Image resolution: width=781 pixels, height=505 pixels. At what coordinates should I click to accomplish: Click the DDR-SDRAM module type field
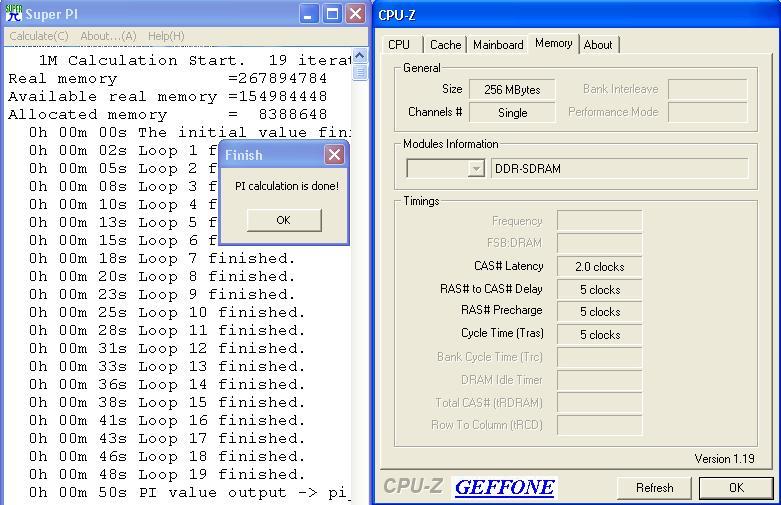click(620, 169)
